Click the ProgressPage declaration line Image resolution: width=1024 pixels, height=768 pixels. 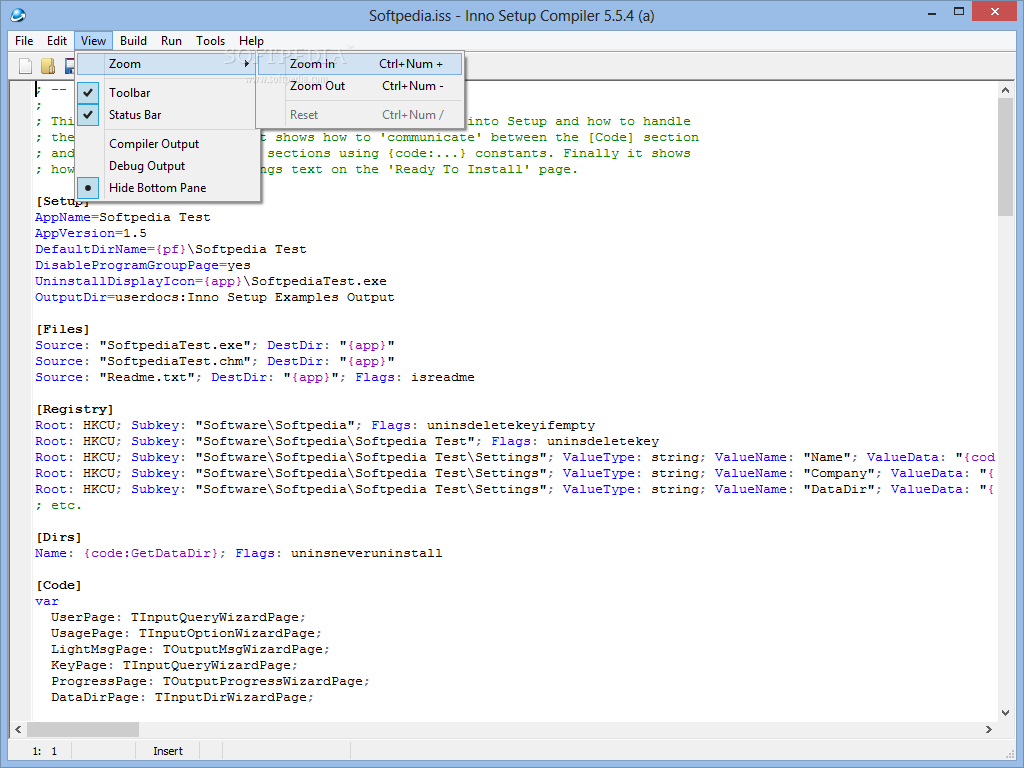coord(210,681)
